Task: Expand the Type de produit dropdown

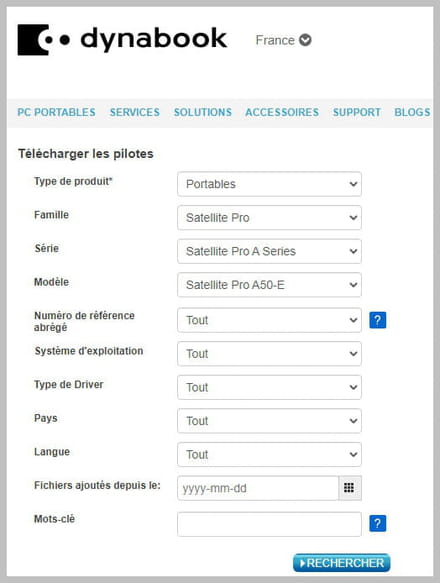Action: point(269,184)
